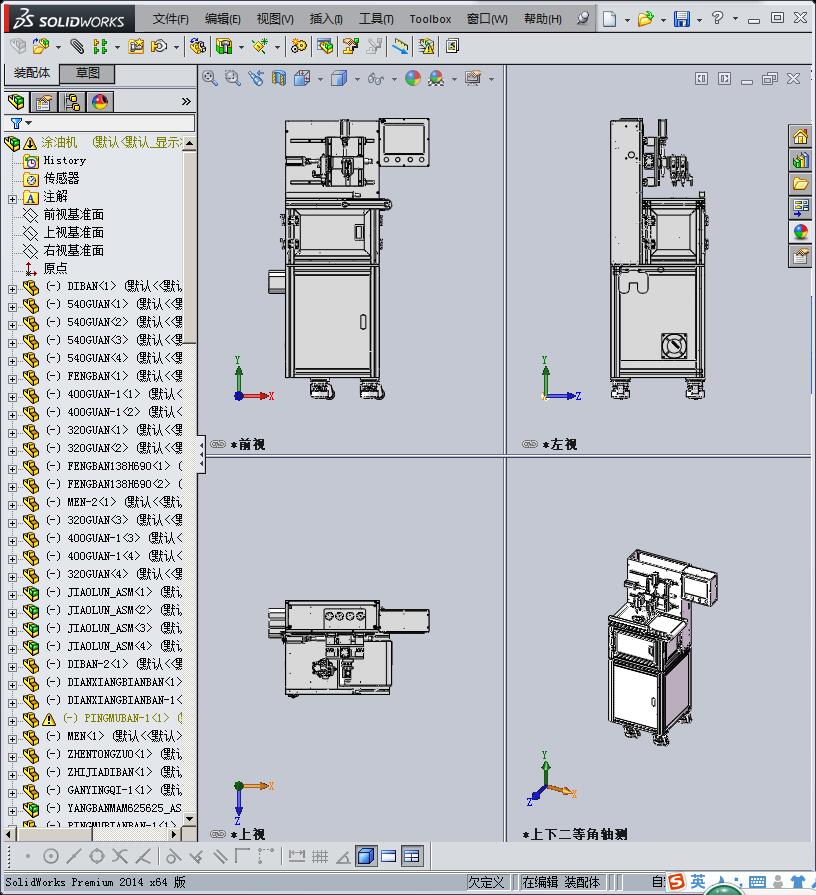
Task: Select the ZHENTONGZUO<1> component
Action: click(110, 754)
